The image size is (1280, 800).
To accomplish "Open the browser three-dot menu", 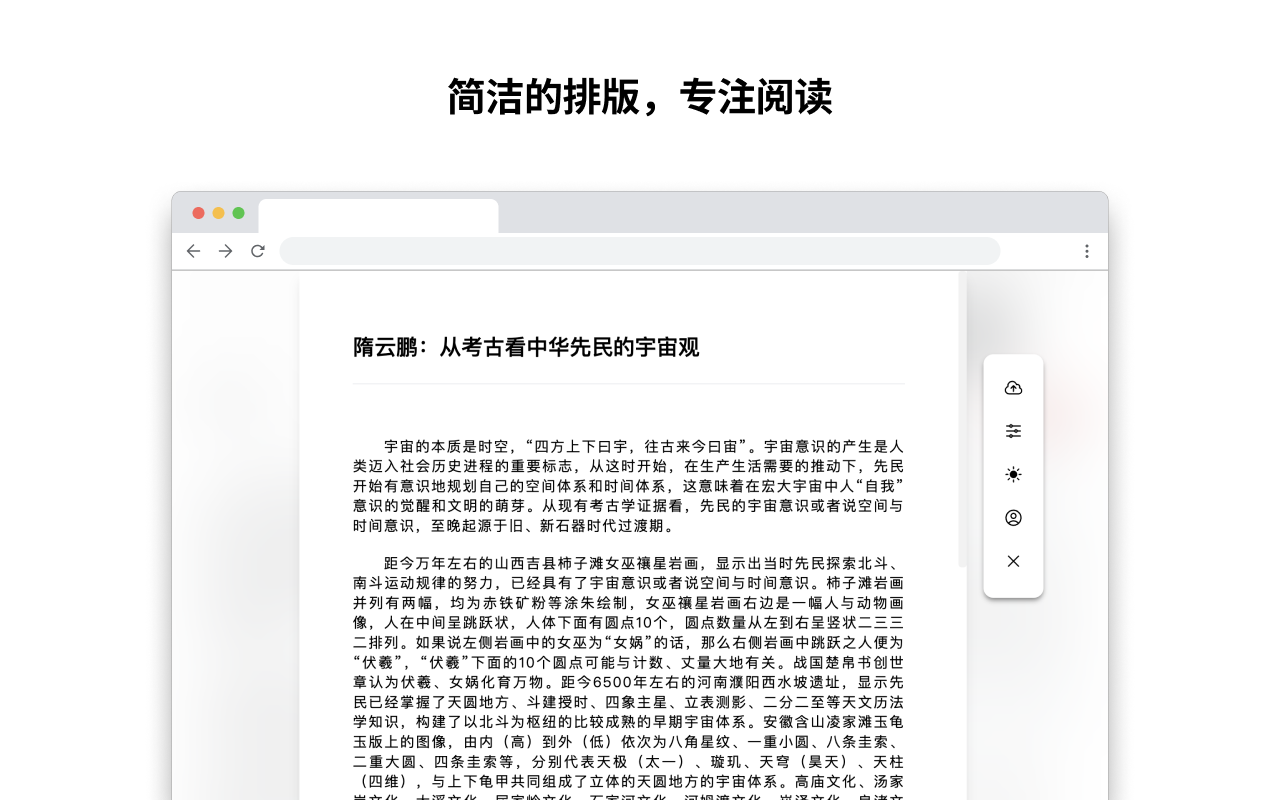I will [x=1087, y=251].
